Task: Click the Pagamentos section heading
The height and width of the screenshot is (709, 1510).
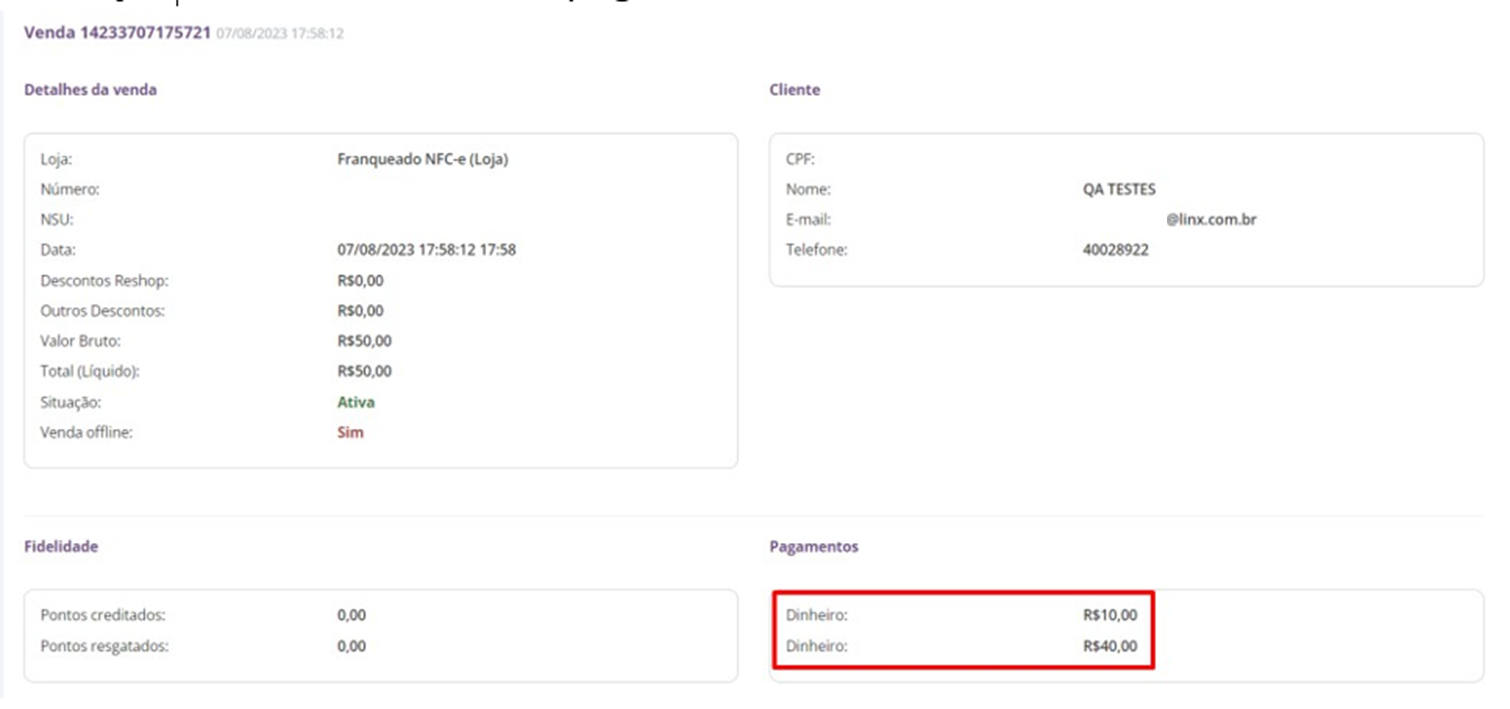Action: pos(813,547)
